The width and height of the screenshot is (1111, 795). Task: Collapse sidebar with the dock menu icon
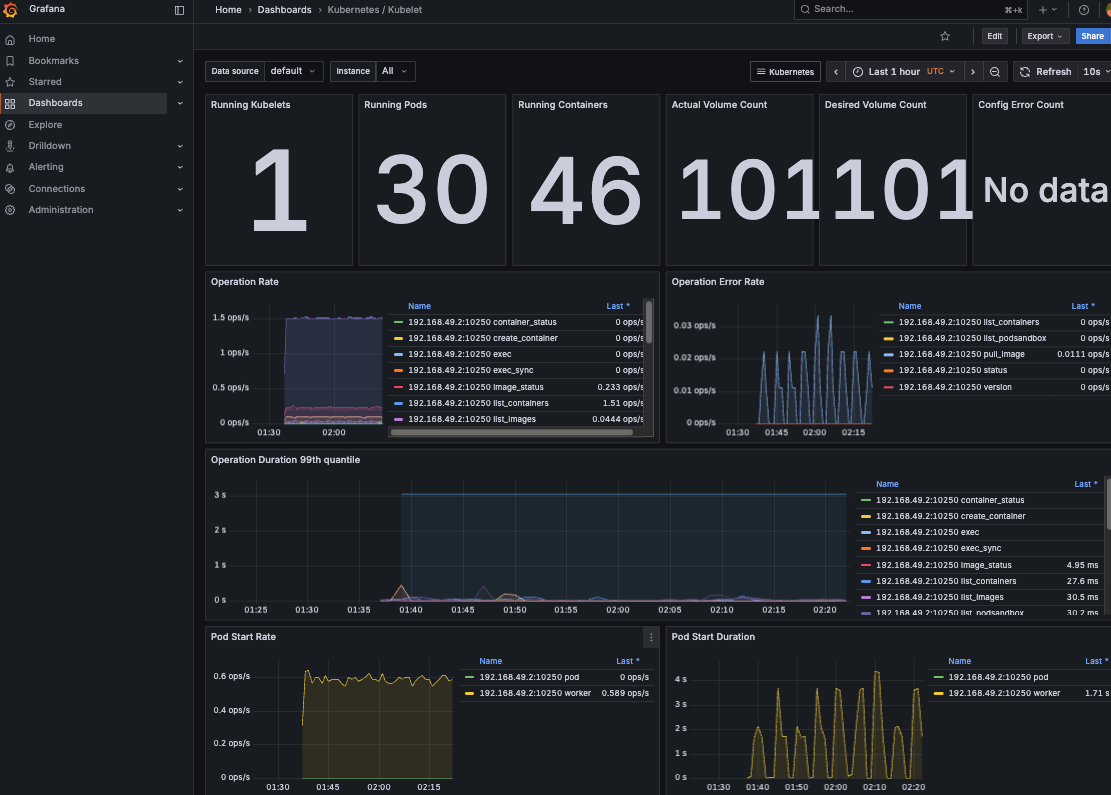pyautogui.click(x=179, y=10)
